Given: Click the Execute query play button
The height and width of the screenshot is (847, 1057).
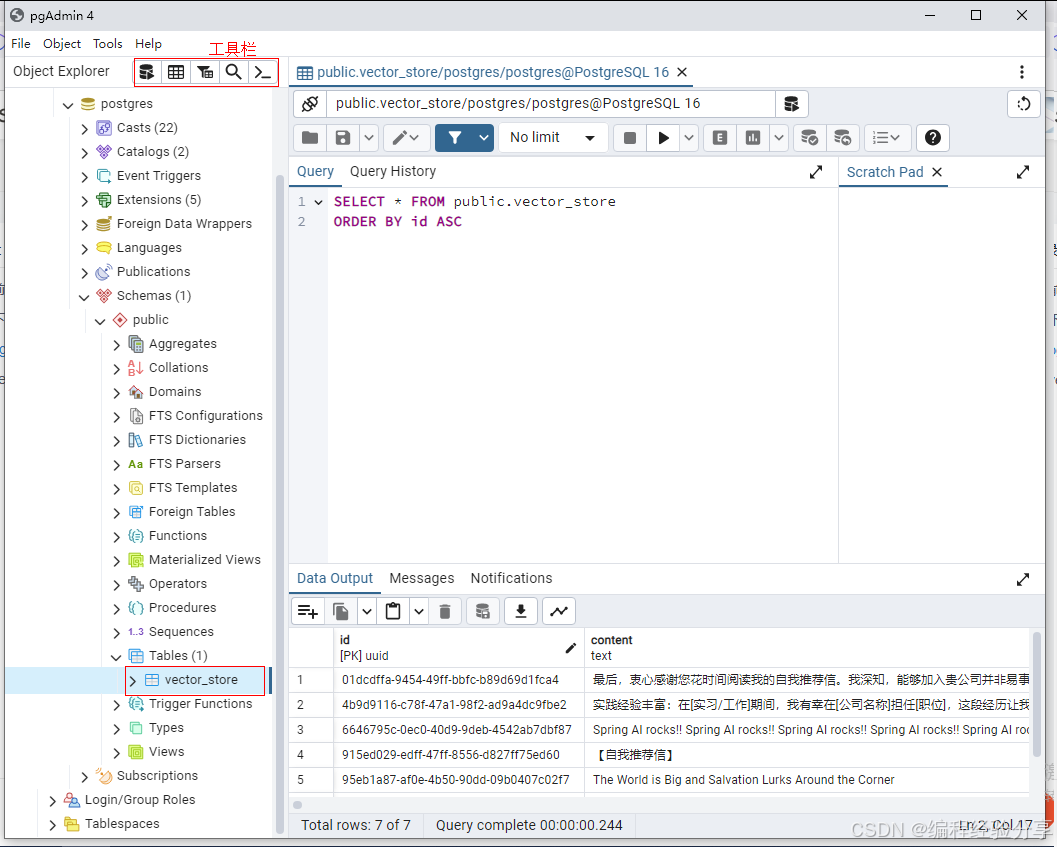Looking at the screenshot, I should (x=662, y=138).
